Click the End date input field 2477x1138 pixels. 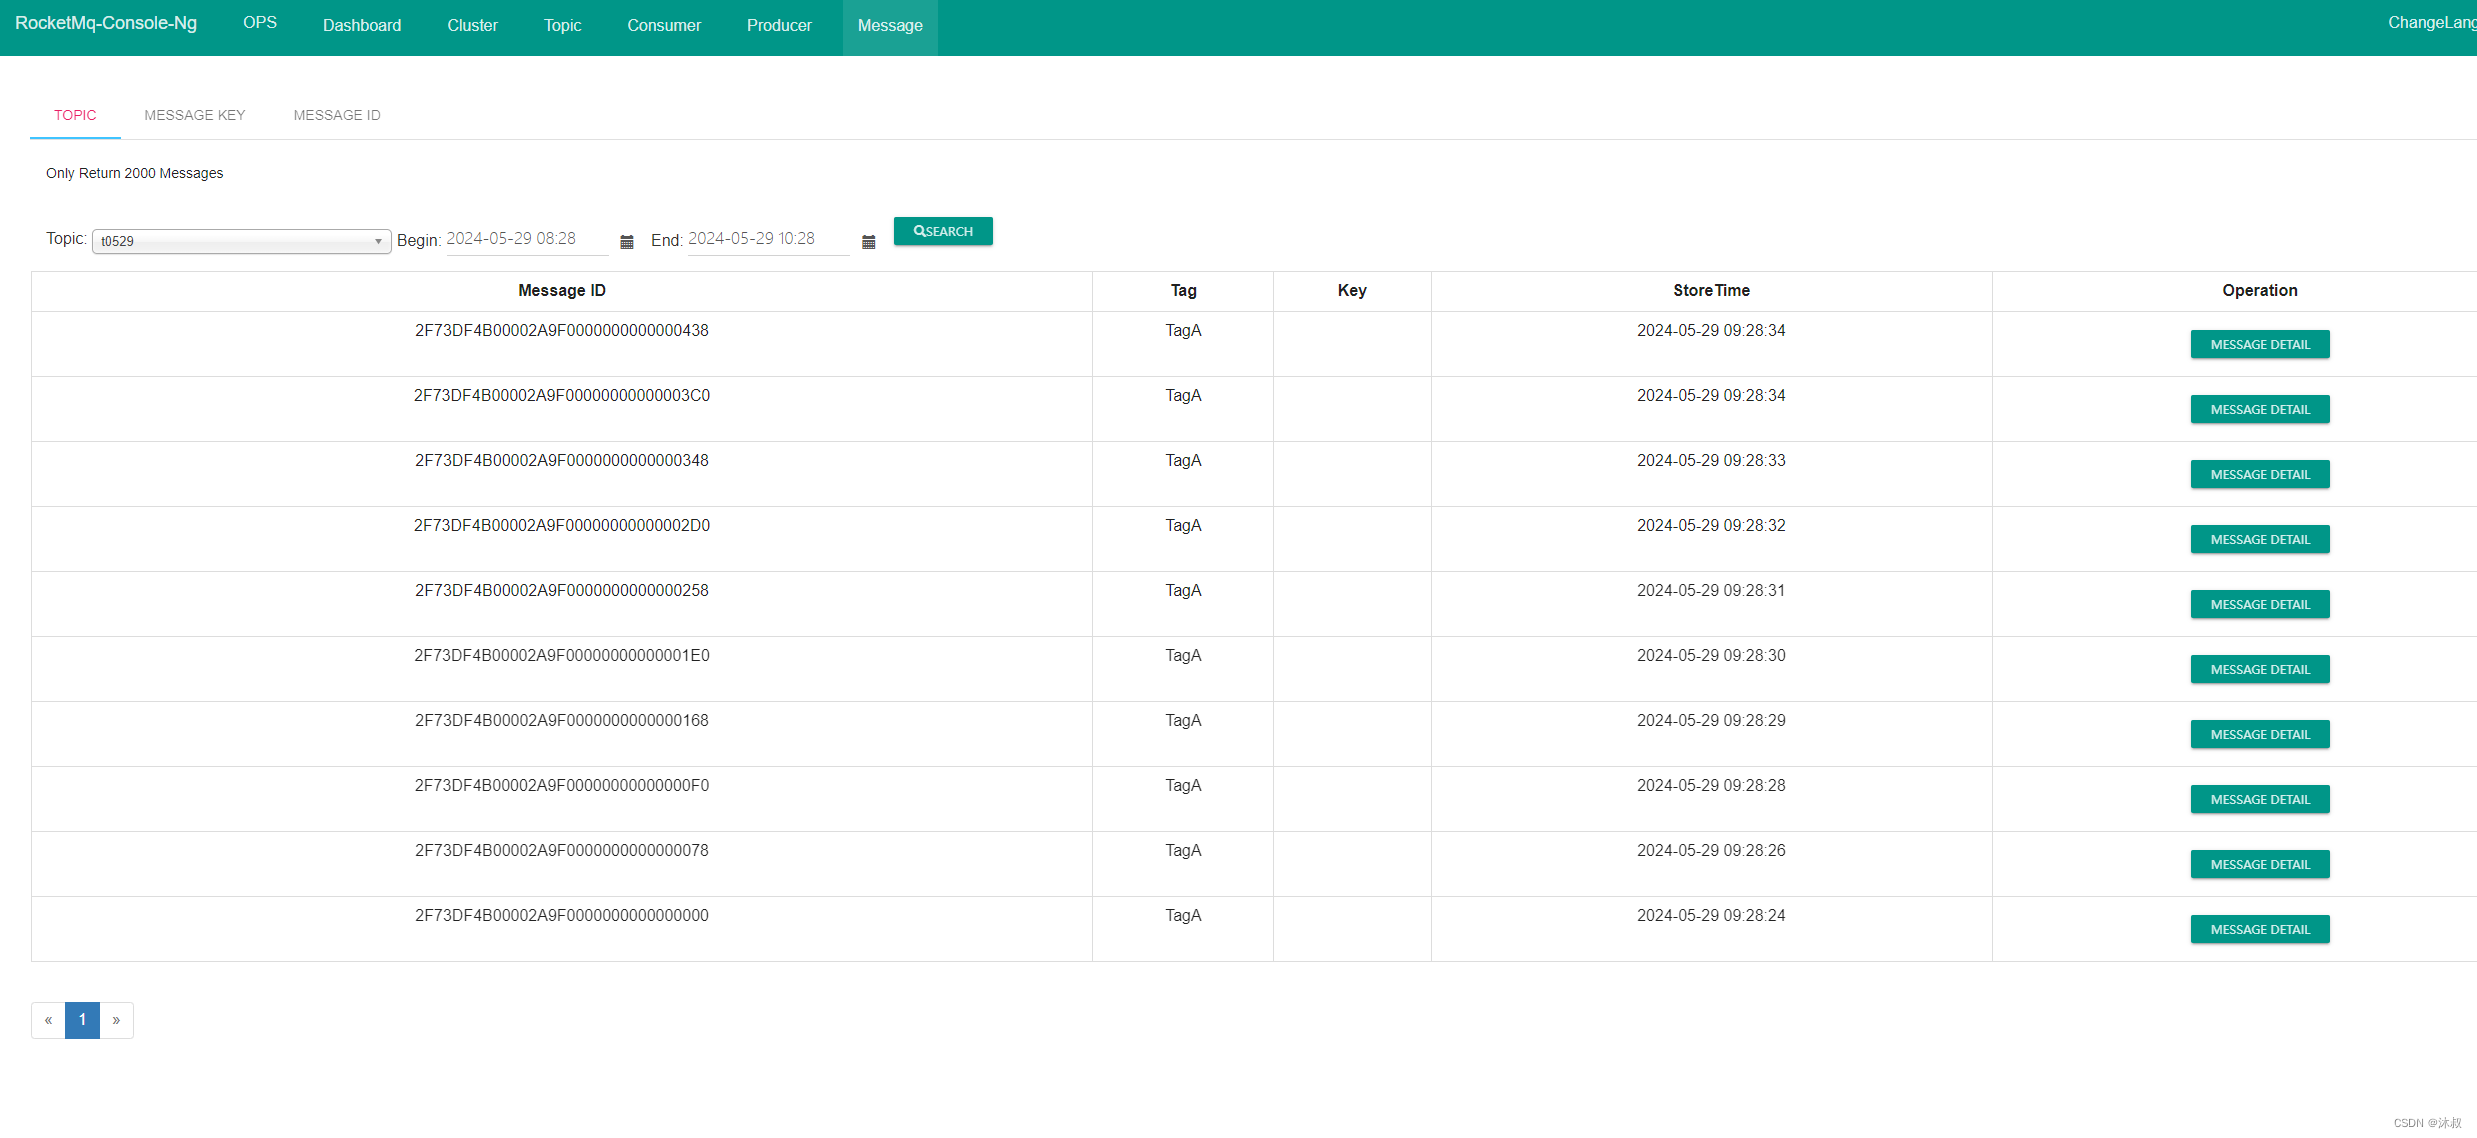(x=768, y=239)
